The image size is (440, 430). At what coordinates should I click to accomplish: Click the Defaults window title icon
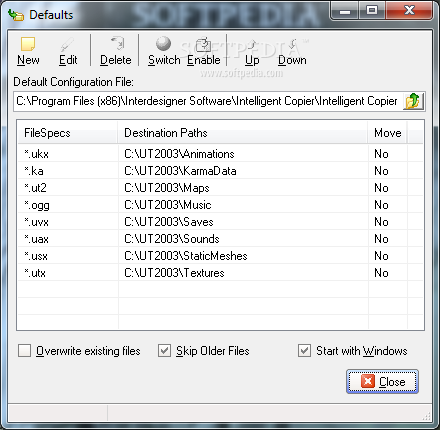pos(16,15)
